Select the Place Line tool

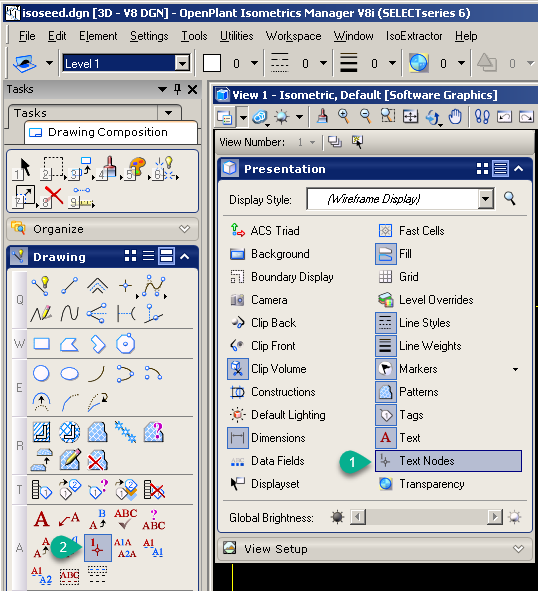click(70, 285)
